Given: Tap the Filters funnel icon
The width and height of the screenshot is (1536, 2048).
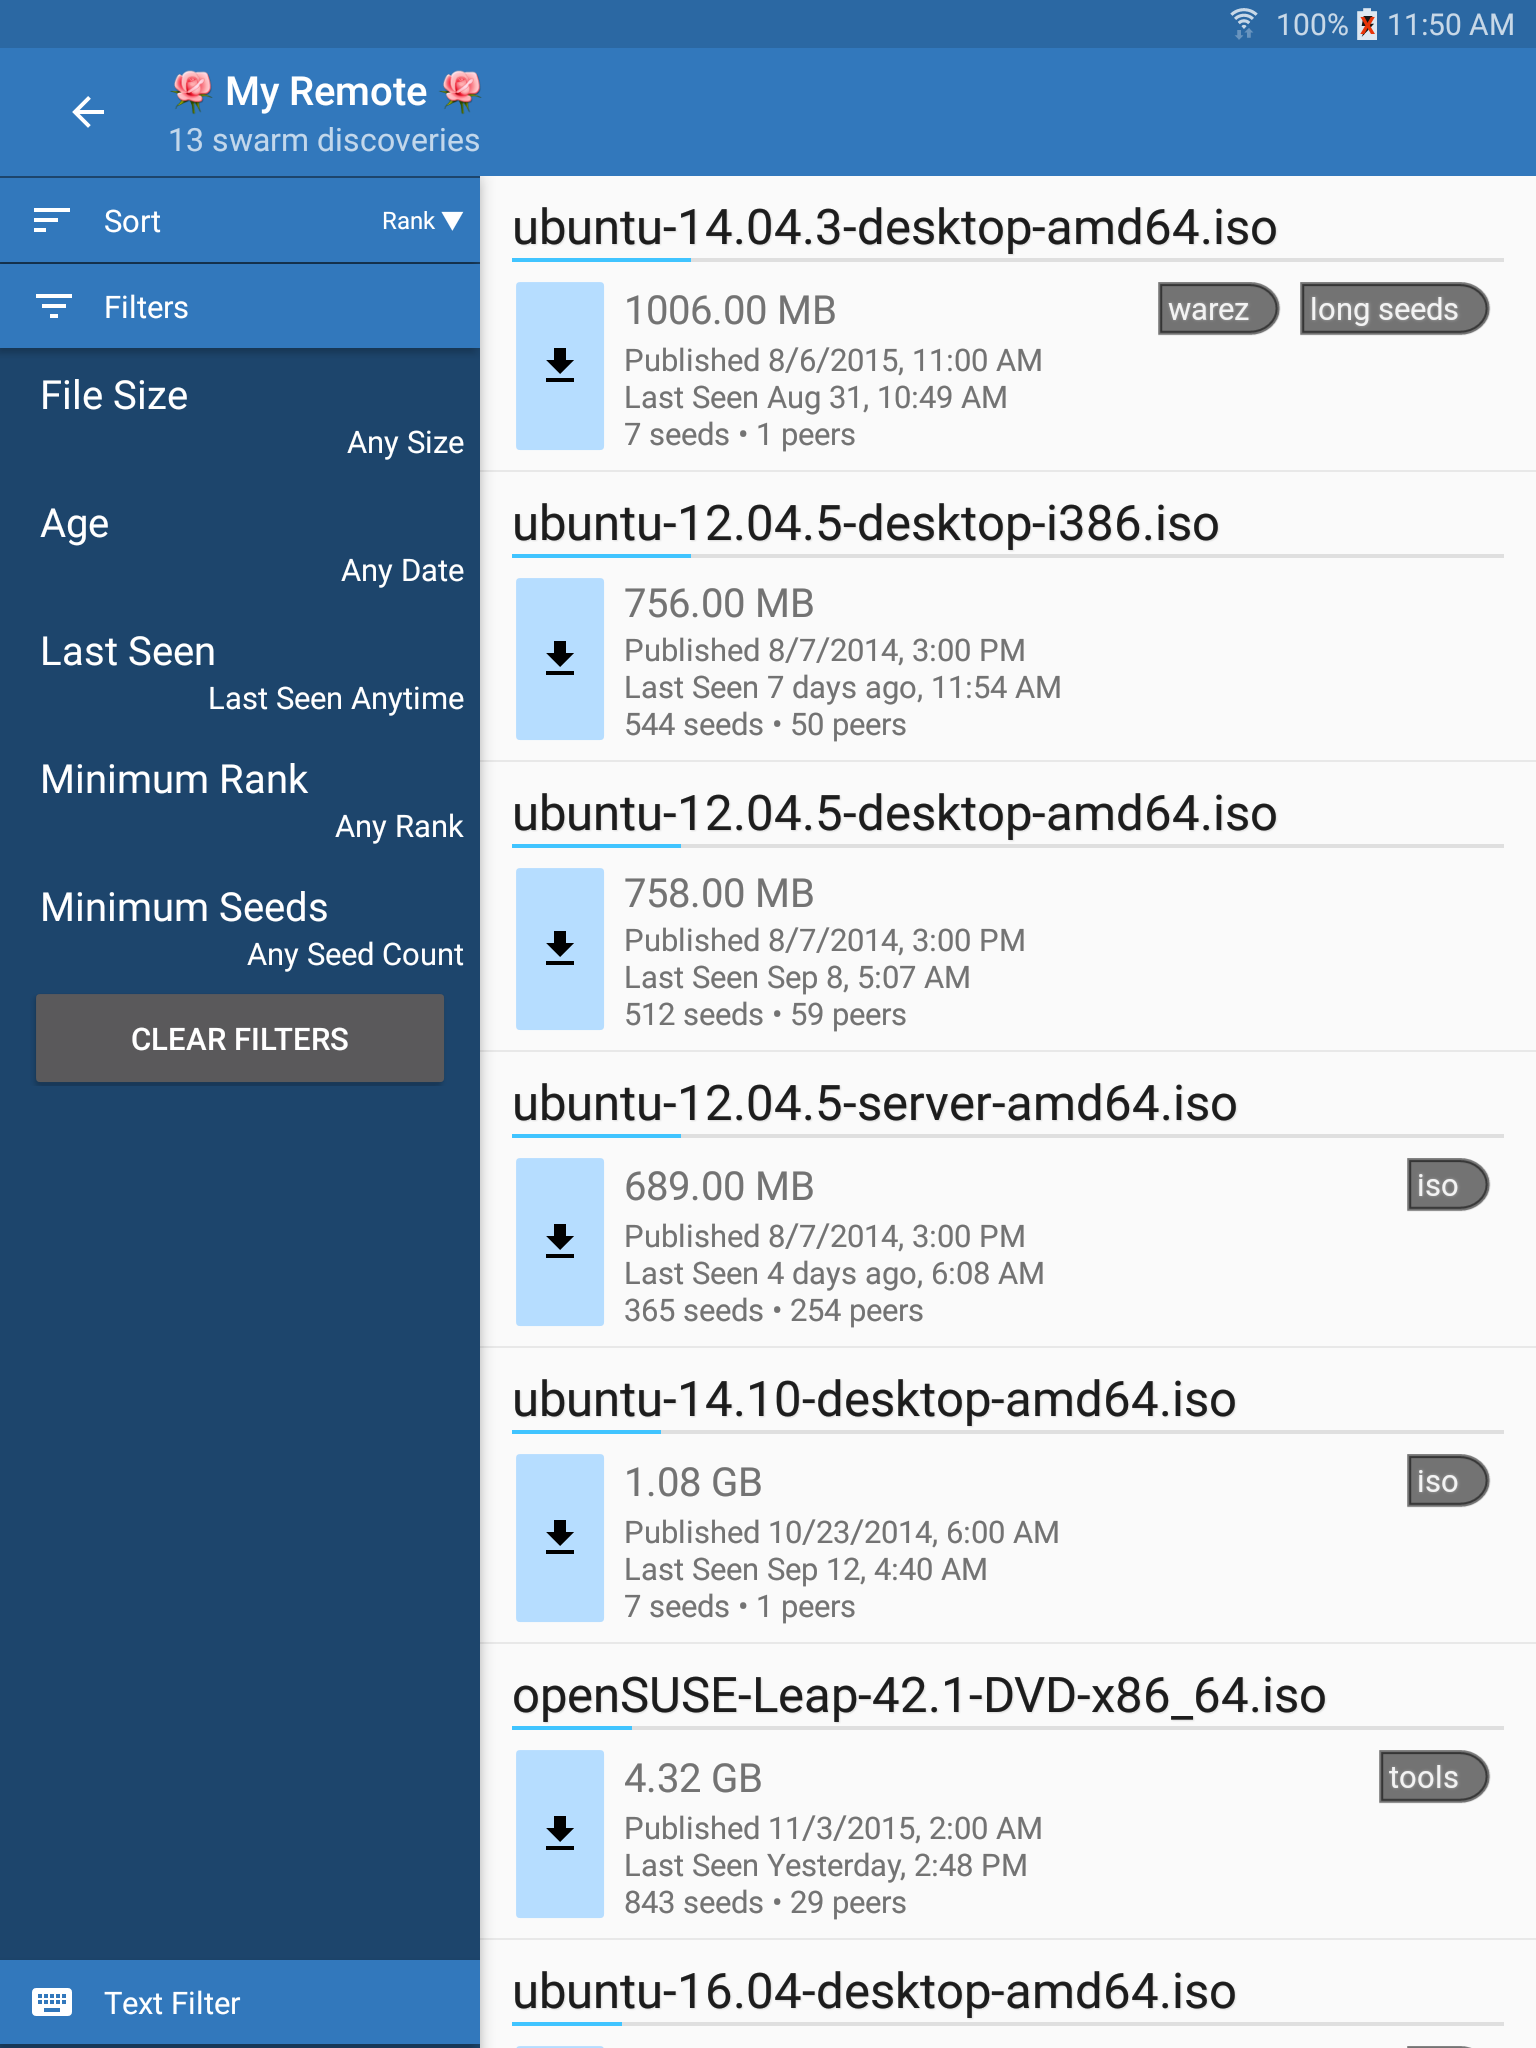Looking at the screenshot, I should click(54, 306).
